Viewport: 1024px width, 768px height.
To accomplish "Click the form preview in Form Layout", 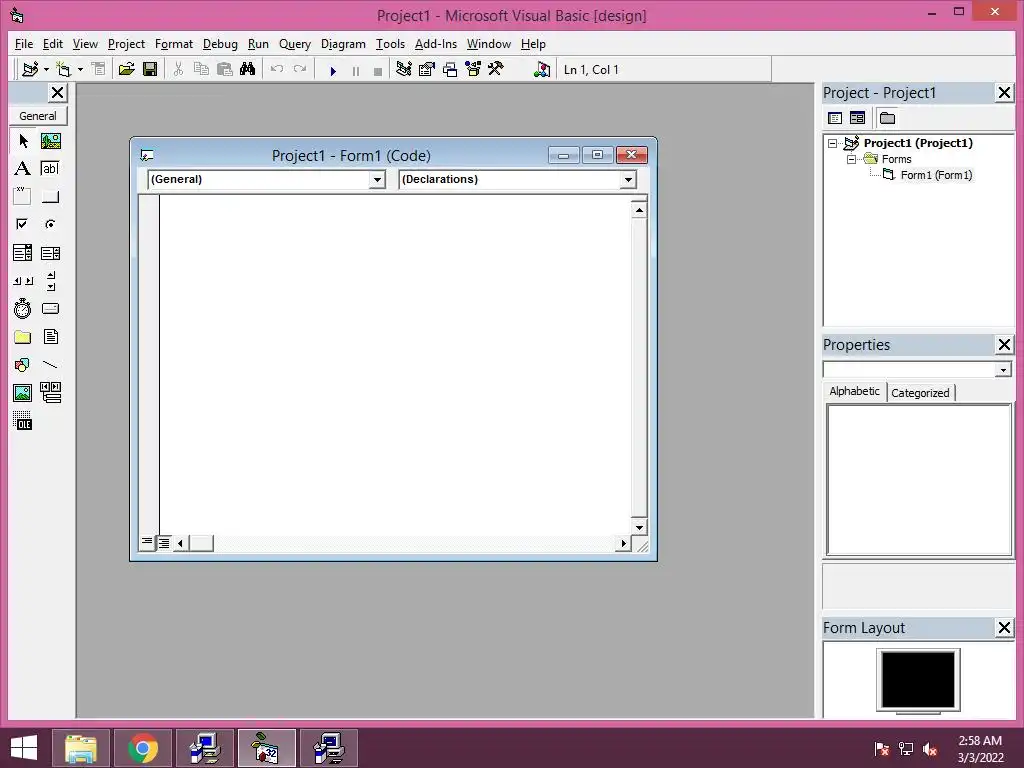I will [x=918, y=679].
